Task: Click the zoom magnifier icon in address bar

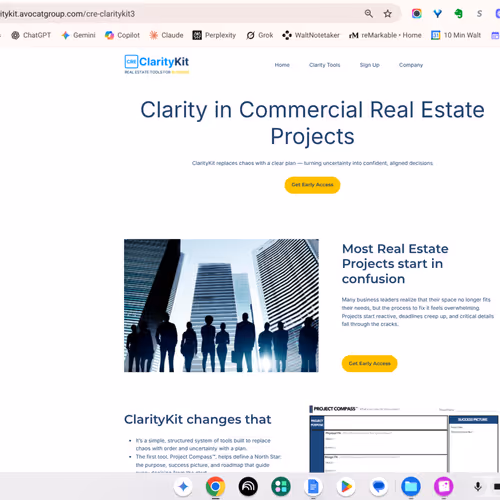Action: coord(368,14)
